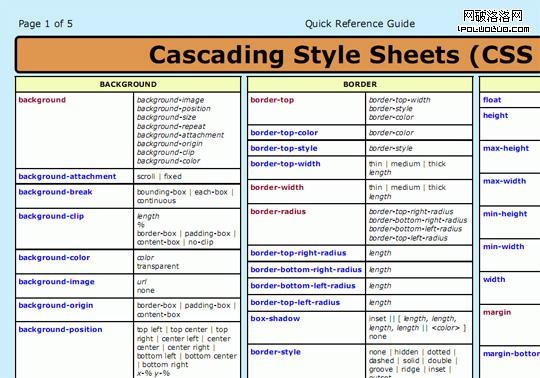Click the 'x-% y-%' value text
Viewport: 540px width, 378px height.
tap(153, 373)
